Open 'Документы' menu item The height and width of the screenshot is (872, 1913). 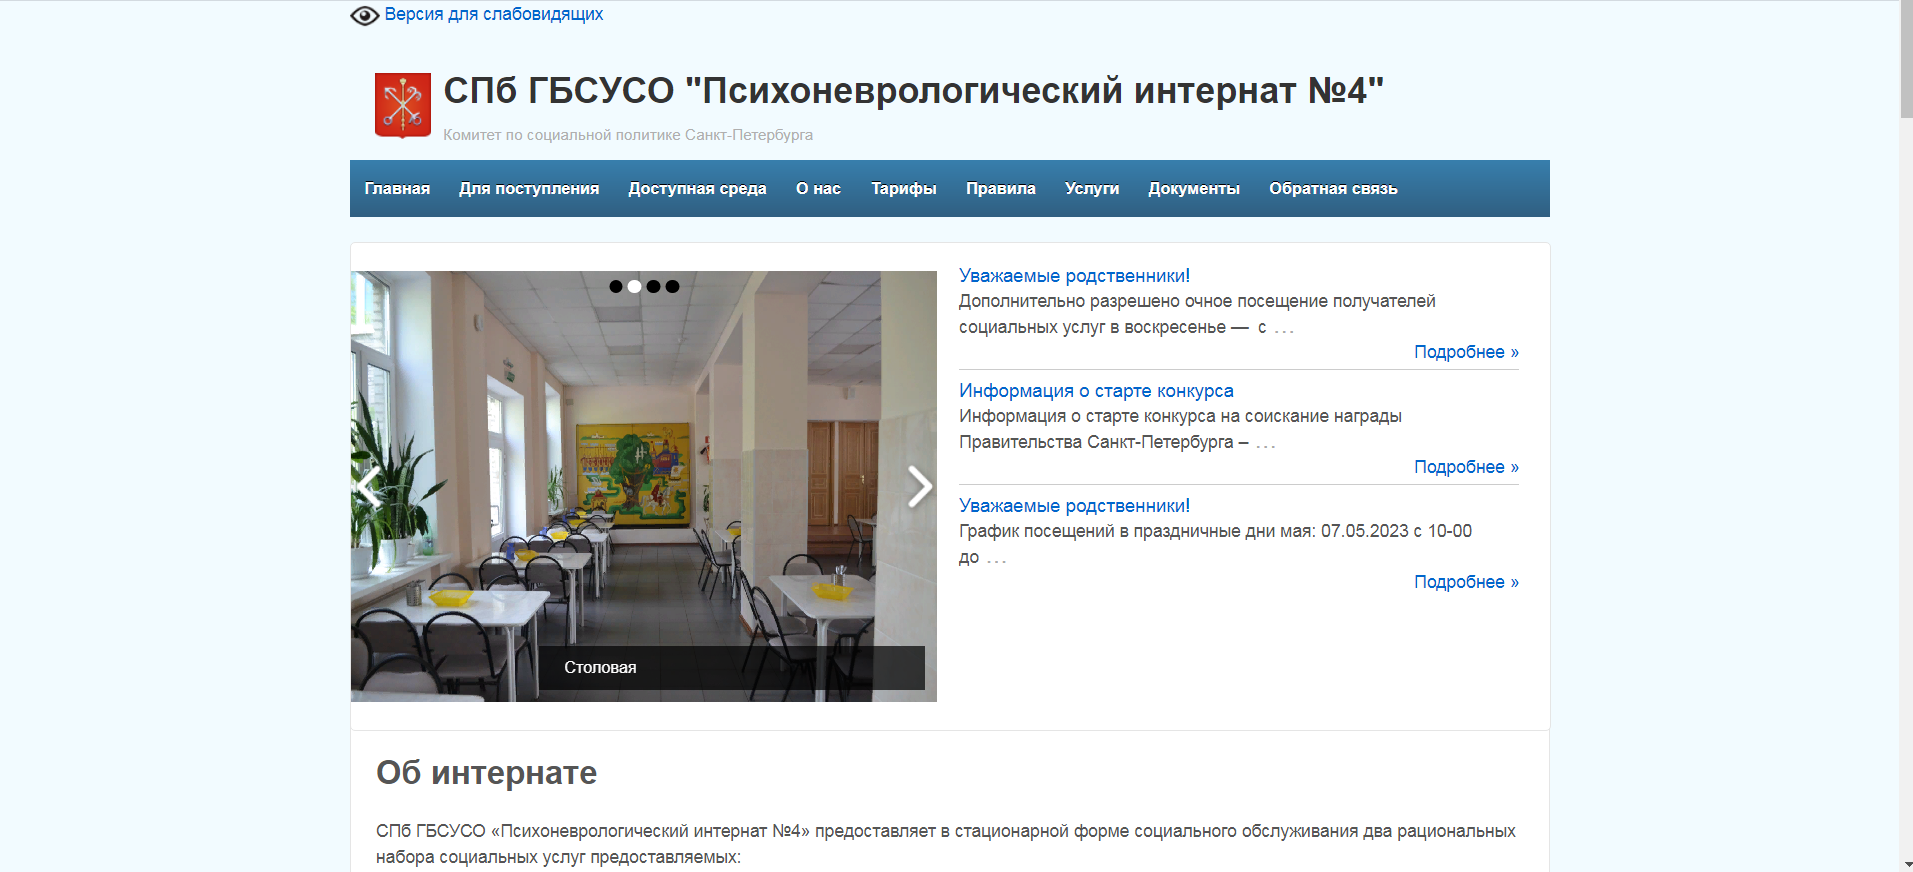point(1194,189)
